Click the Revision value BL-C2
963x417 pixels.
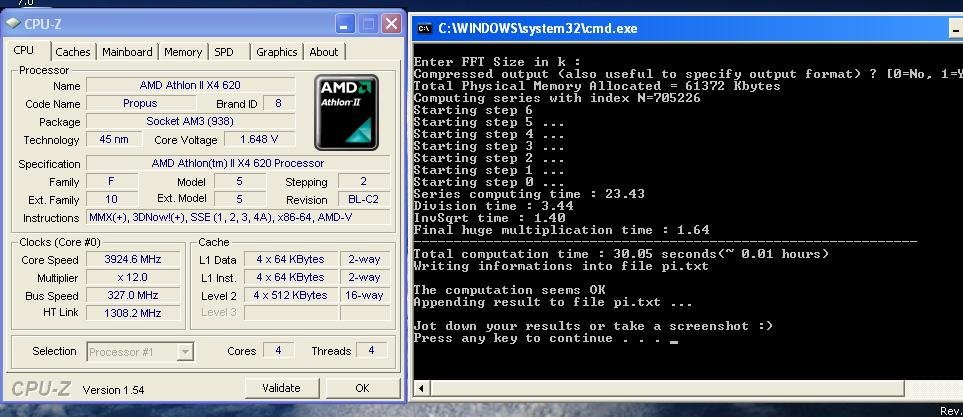point(364,199)
